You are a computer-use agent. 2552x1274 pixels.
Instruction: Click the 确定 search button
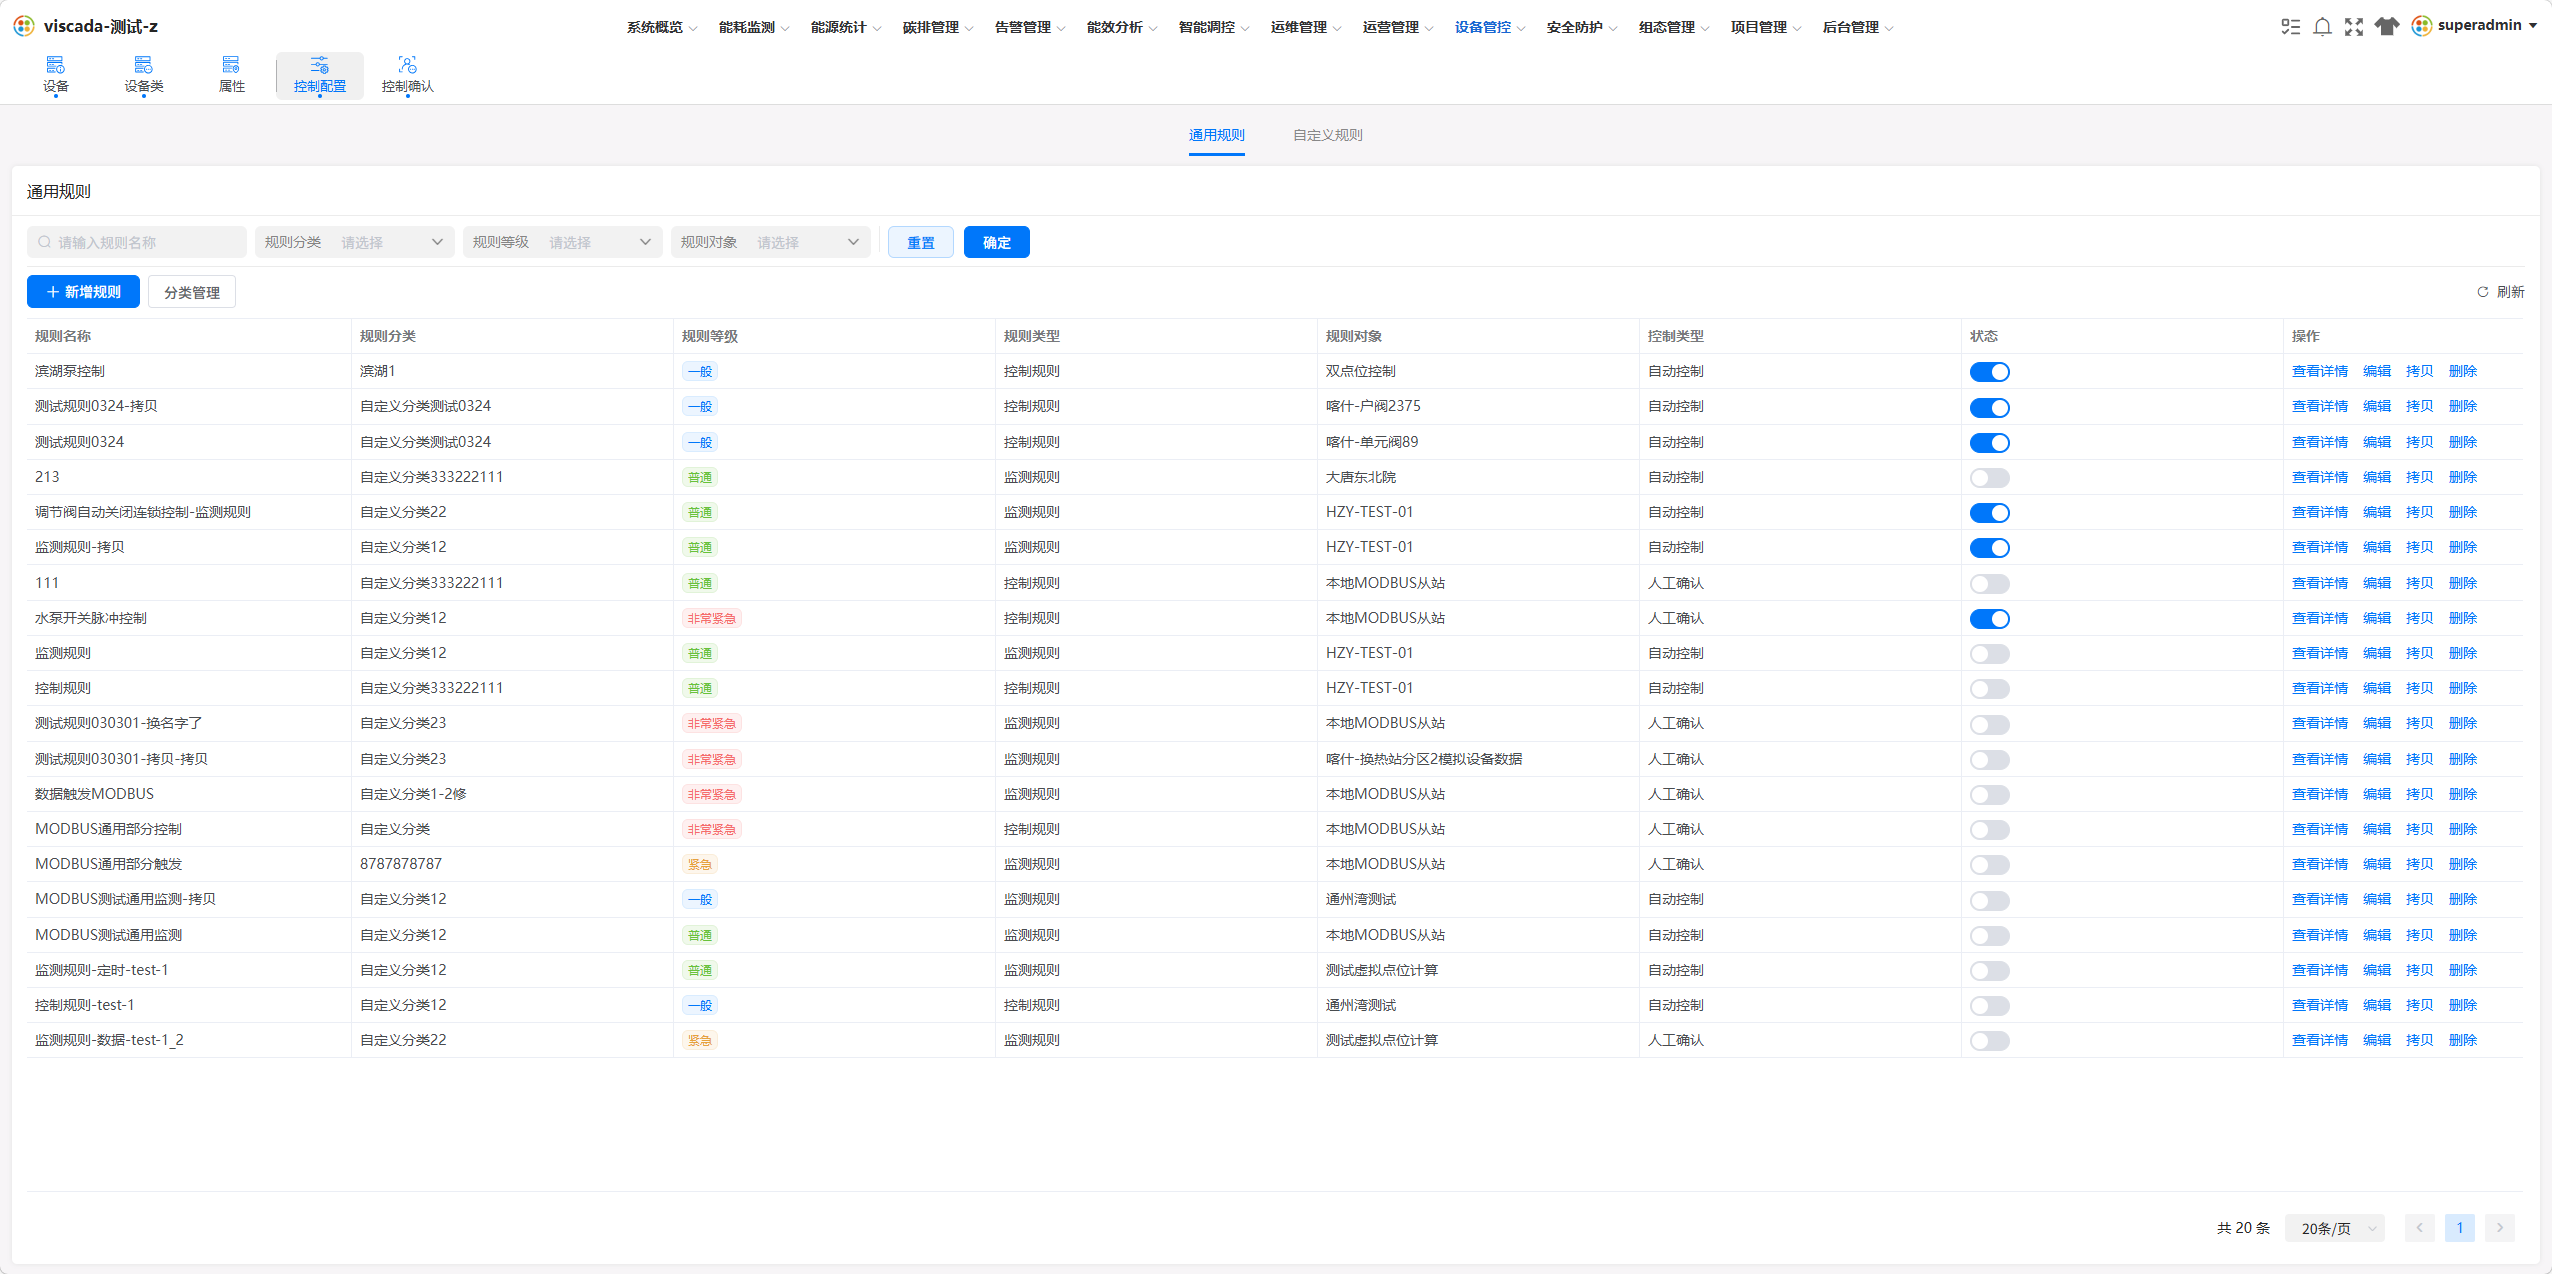point(996,242)
